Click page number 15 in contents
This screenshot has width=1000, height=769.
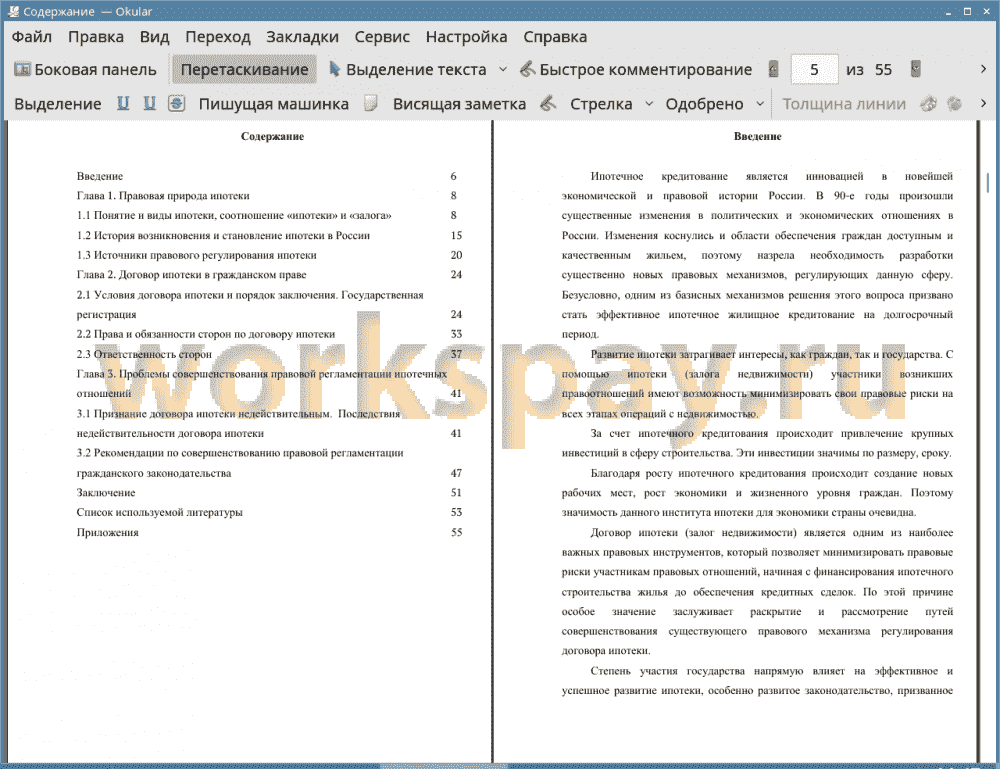456,235
